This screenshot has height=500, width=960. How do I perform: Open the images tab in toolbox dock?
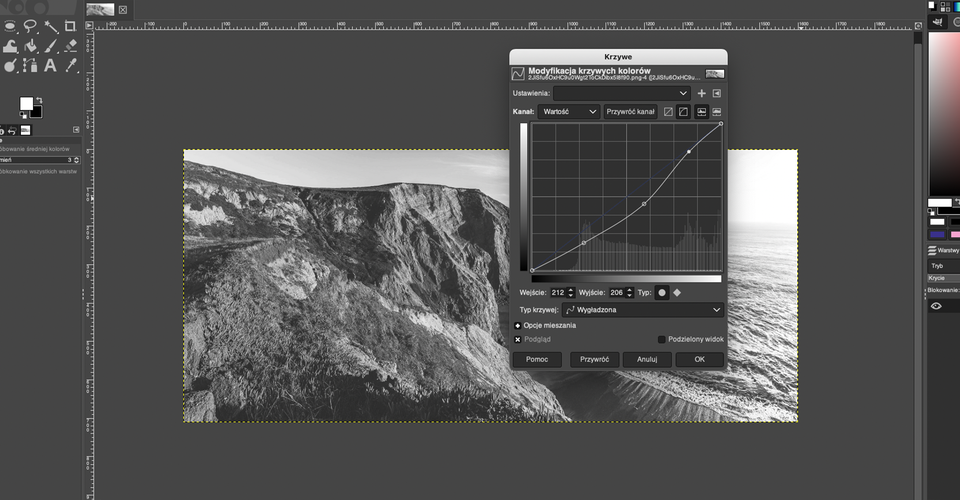25,130
